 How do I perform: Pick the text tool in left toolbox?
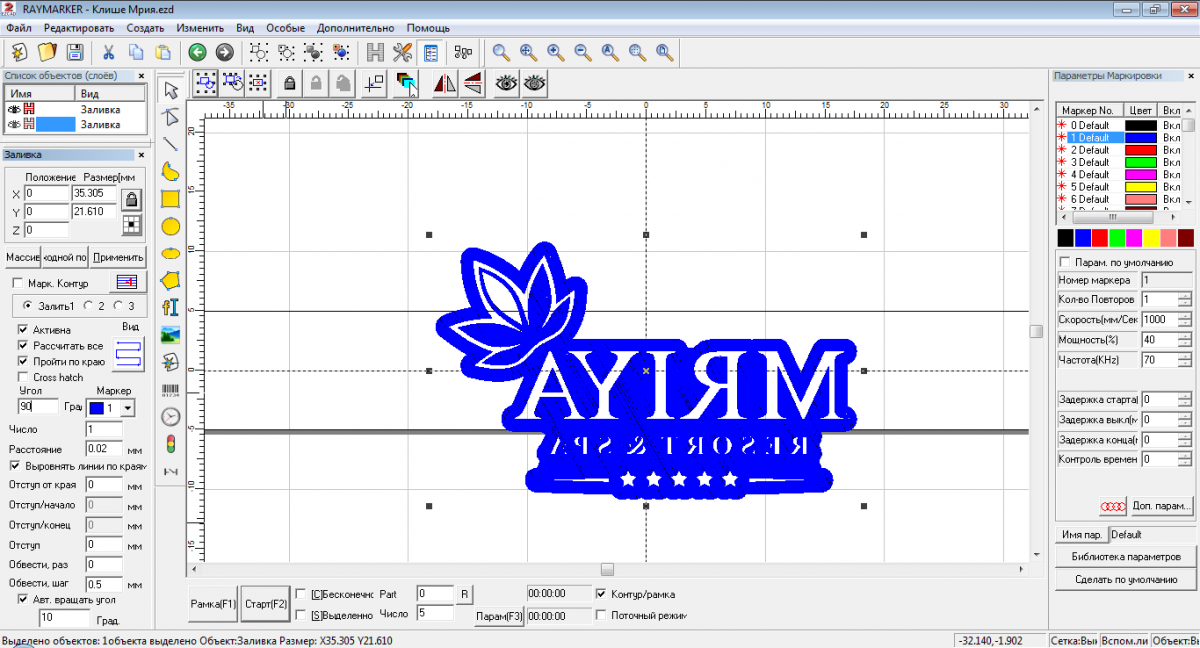171,308
